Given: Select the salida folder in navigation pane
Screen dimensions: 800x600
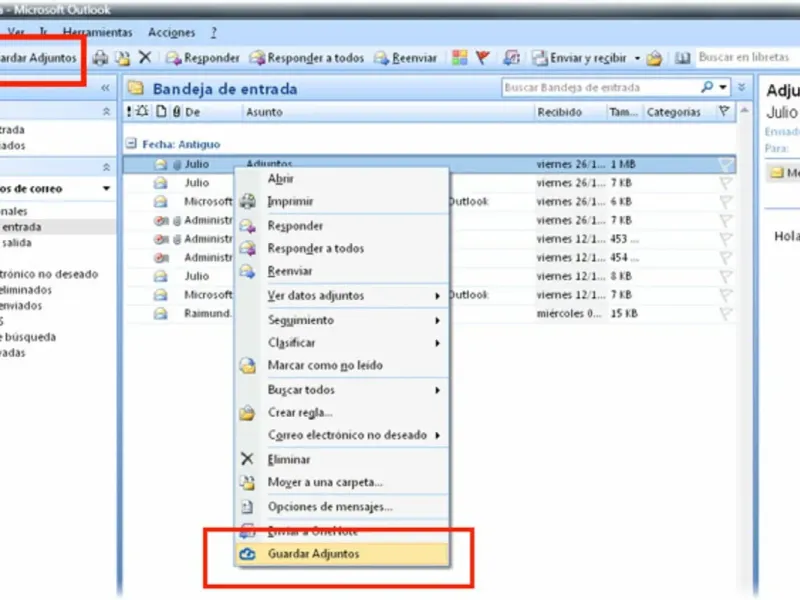Looking at the screenshot, I should (16, 243).
